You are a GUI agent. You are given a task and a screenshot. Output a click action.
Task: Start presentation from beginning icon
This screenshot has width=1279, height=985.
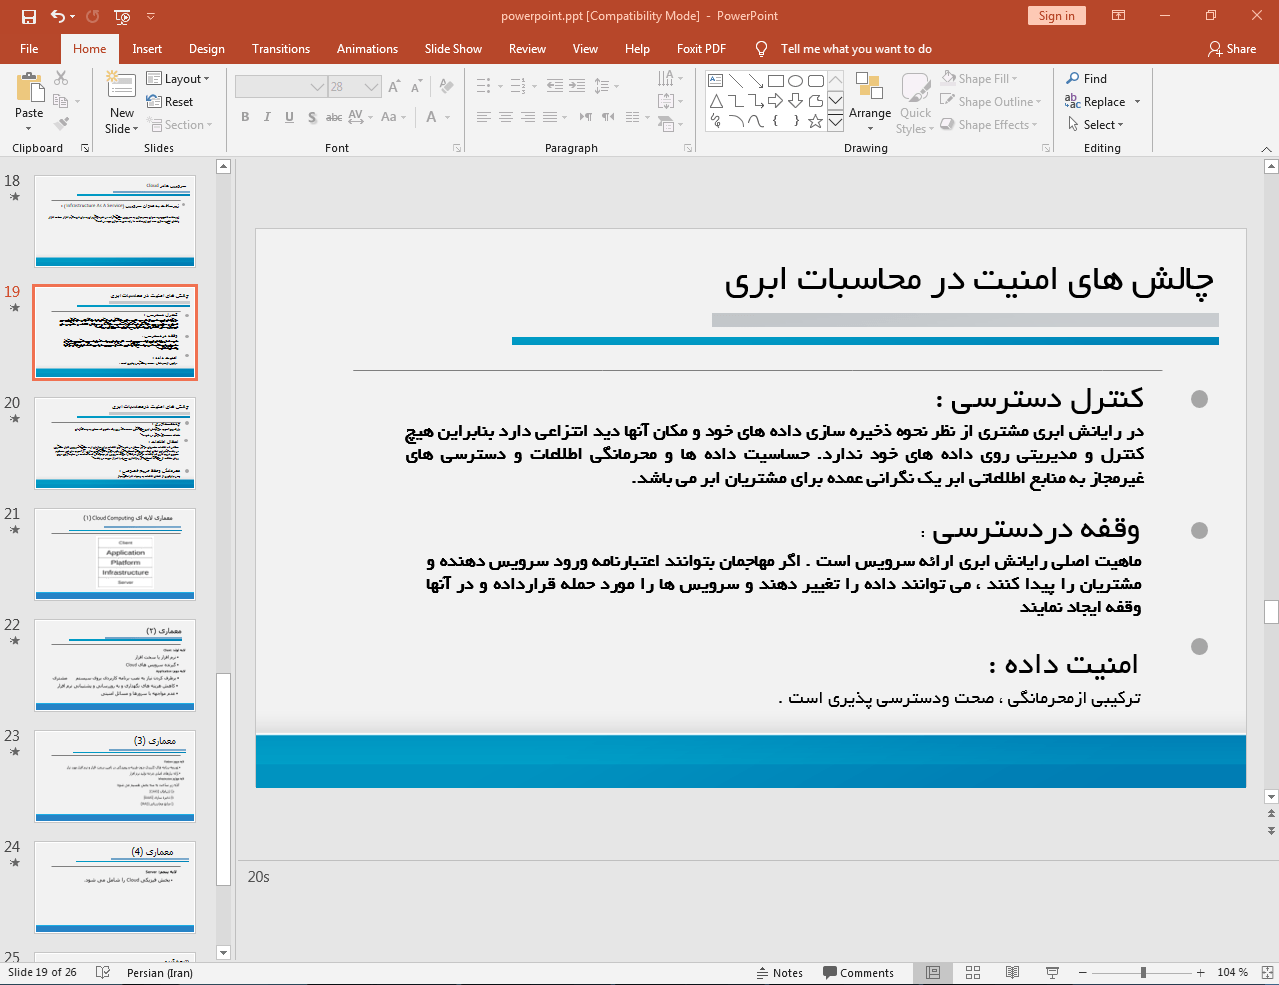tap(123, 16)
